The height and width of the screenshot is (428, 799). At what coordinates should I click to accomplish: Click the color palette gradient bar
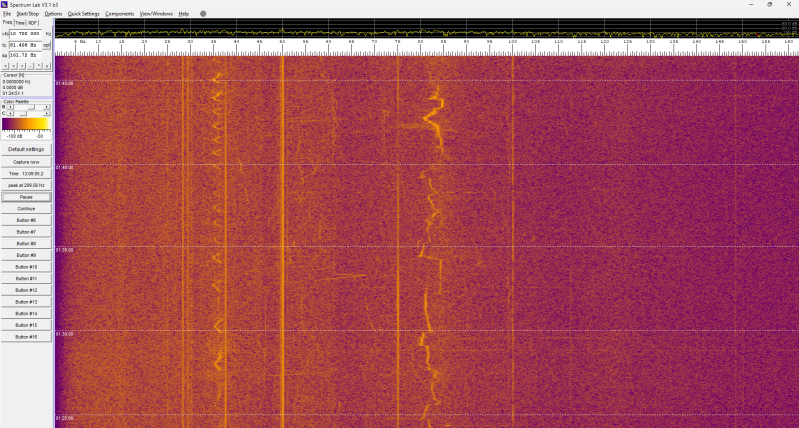25,123
